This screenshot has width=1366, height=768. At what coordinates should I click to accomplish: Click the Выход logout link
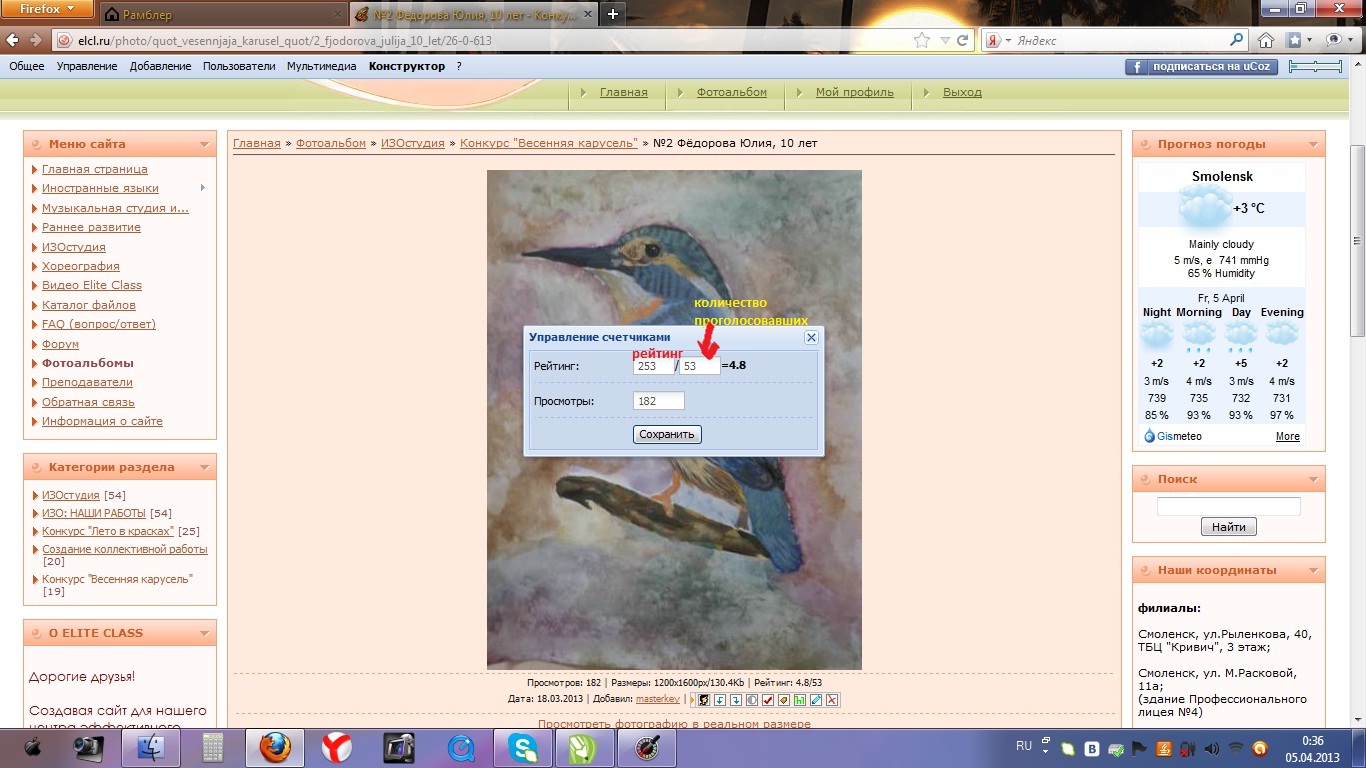click(x=962, y=92)
